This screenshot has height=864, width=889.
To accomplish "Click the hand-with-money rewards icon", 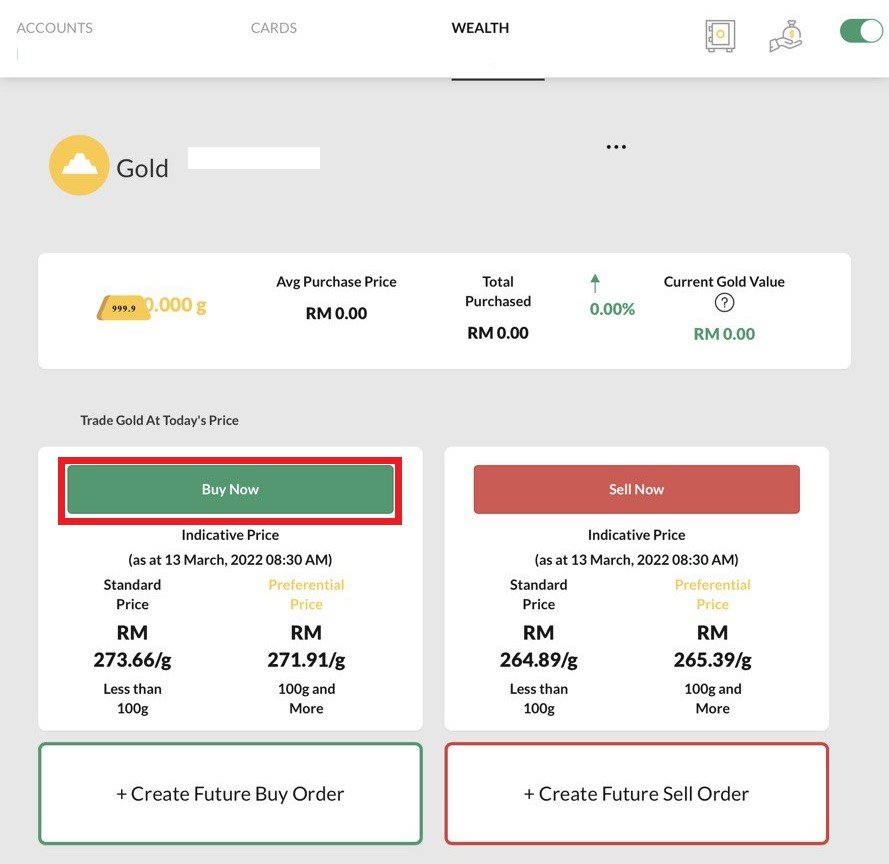I will [786, 34].
